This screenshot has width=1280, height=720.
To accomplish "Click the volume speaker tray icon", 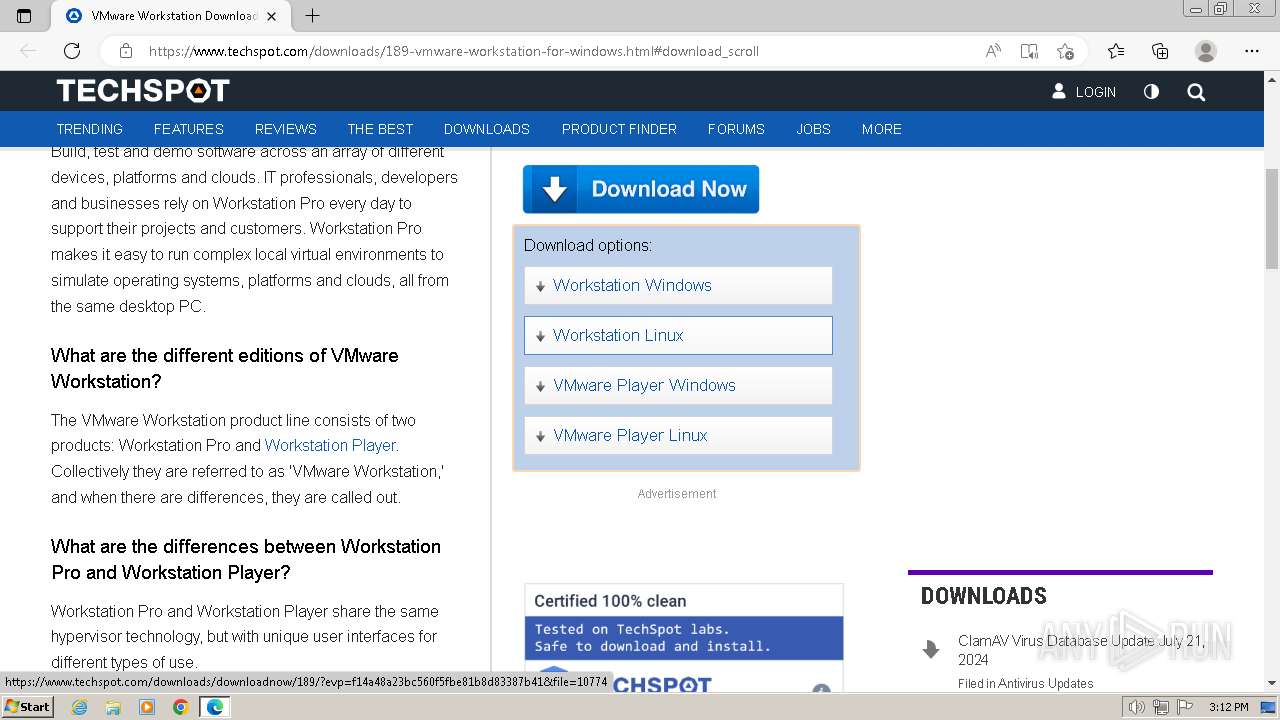I will [x=1136, y=707].
